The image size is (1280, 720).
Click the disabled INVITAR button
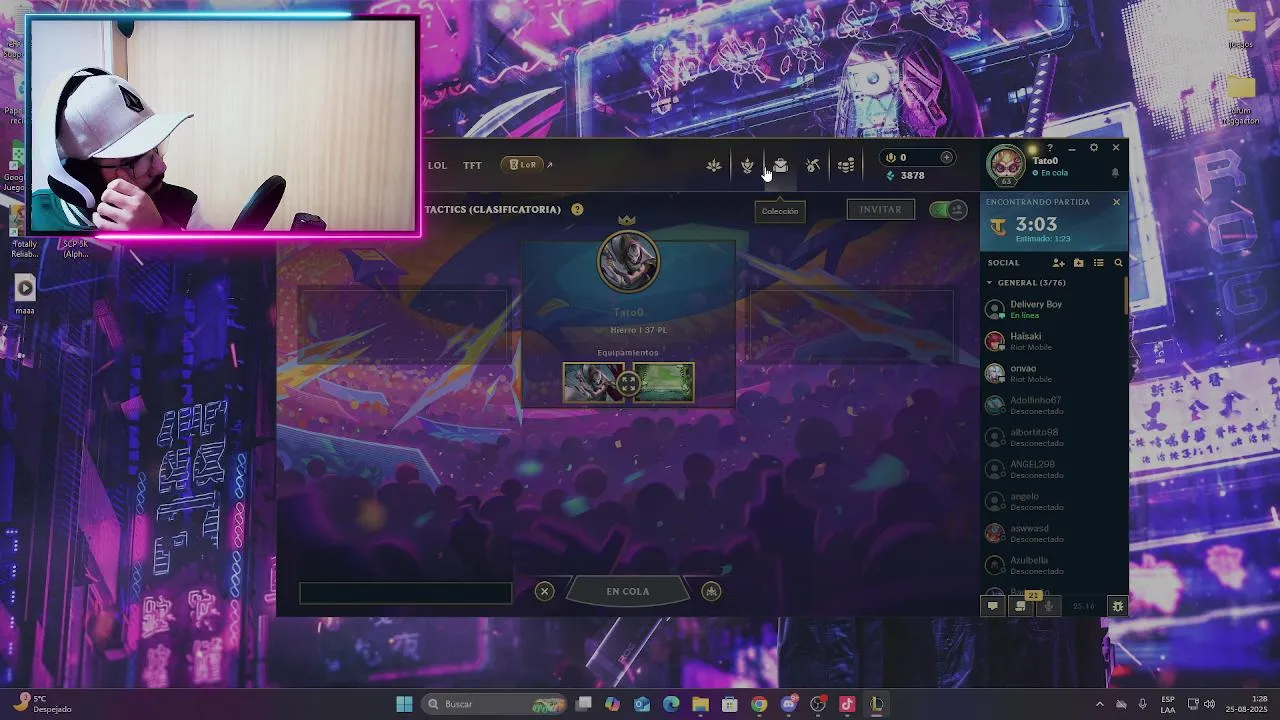880,209
